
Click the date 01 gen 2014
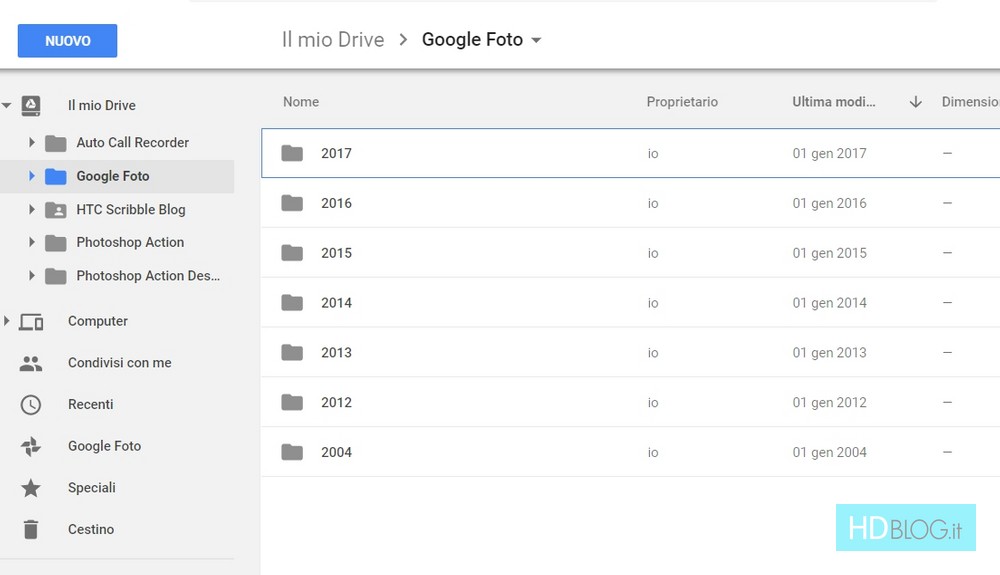coord(829,302)
